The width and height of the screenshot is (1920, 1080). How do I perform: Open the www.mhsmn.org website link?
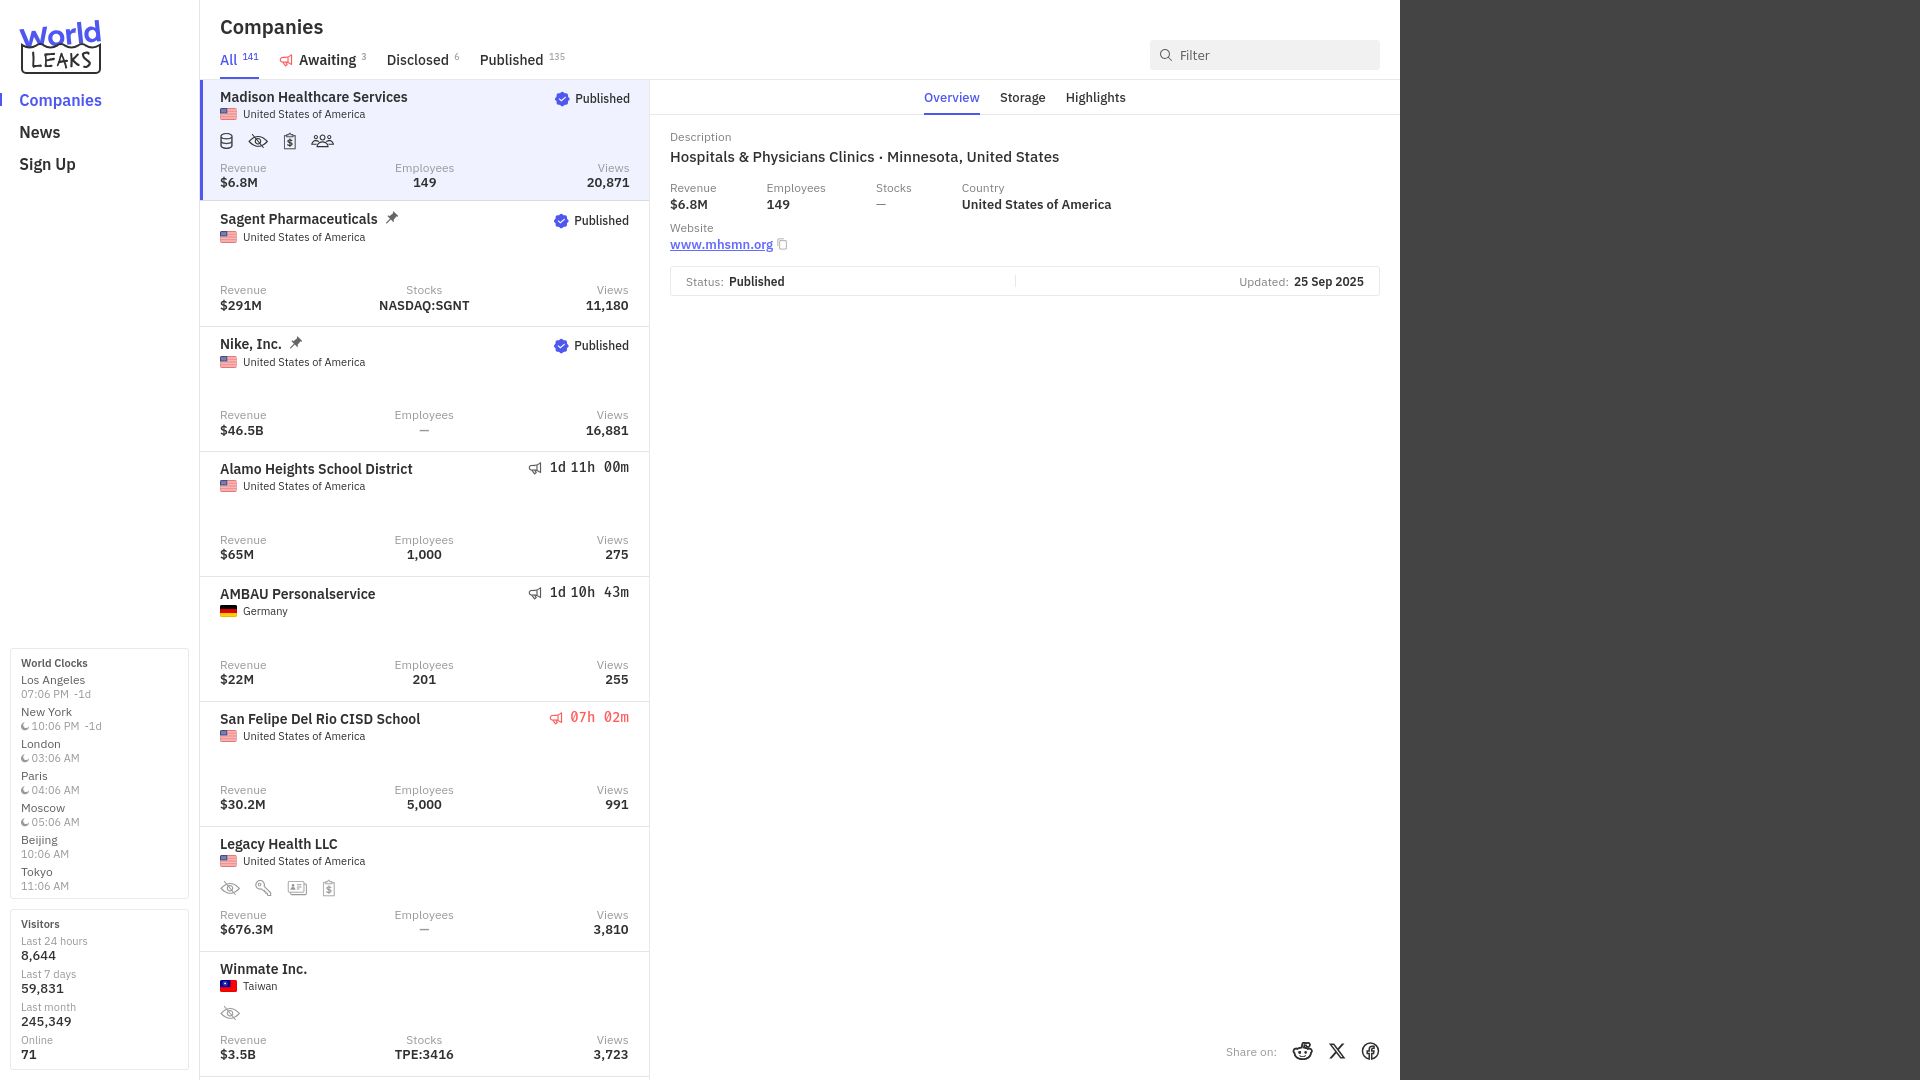(x=721, y=244)
